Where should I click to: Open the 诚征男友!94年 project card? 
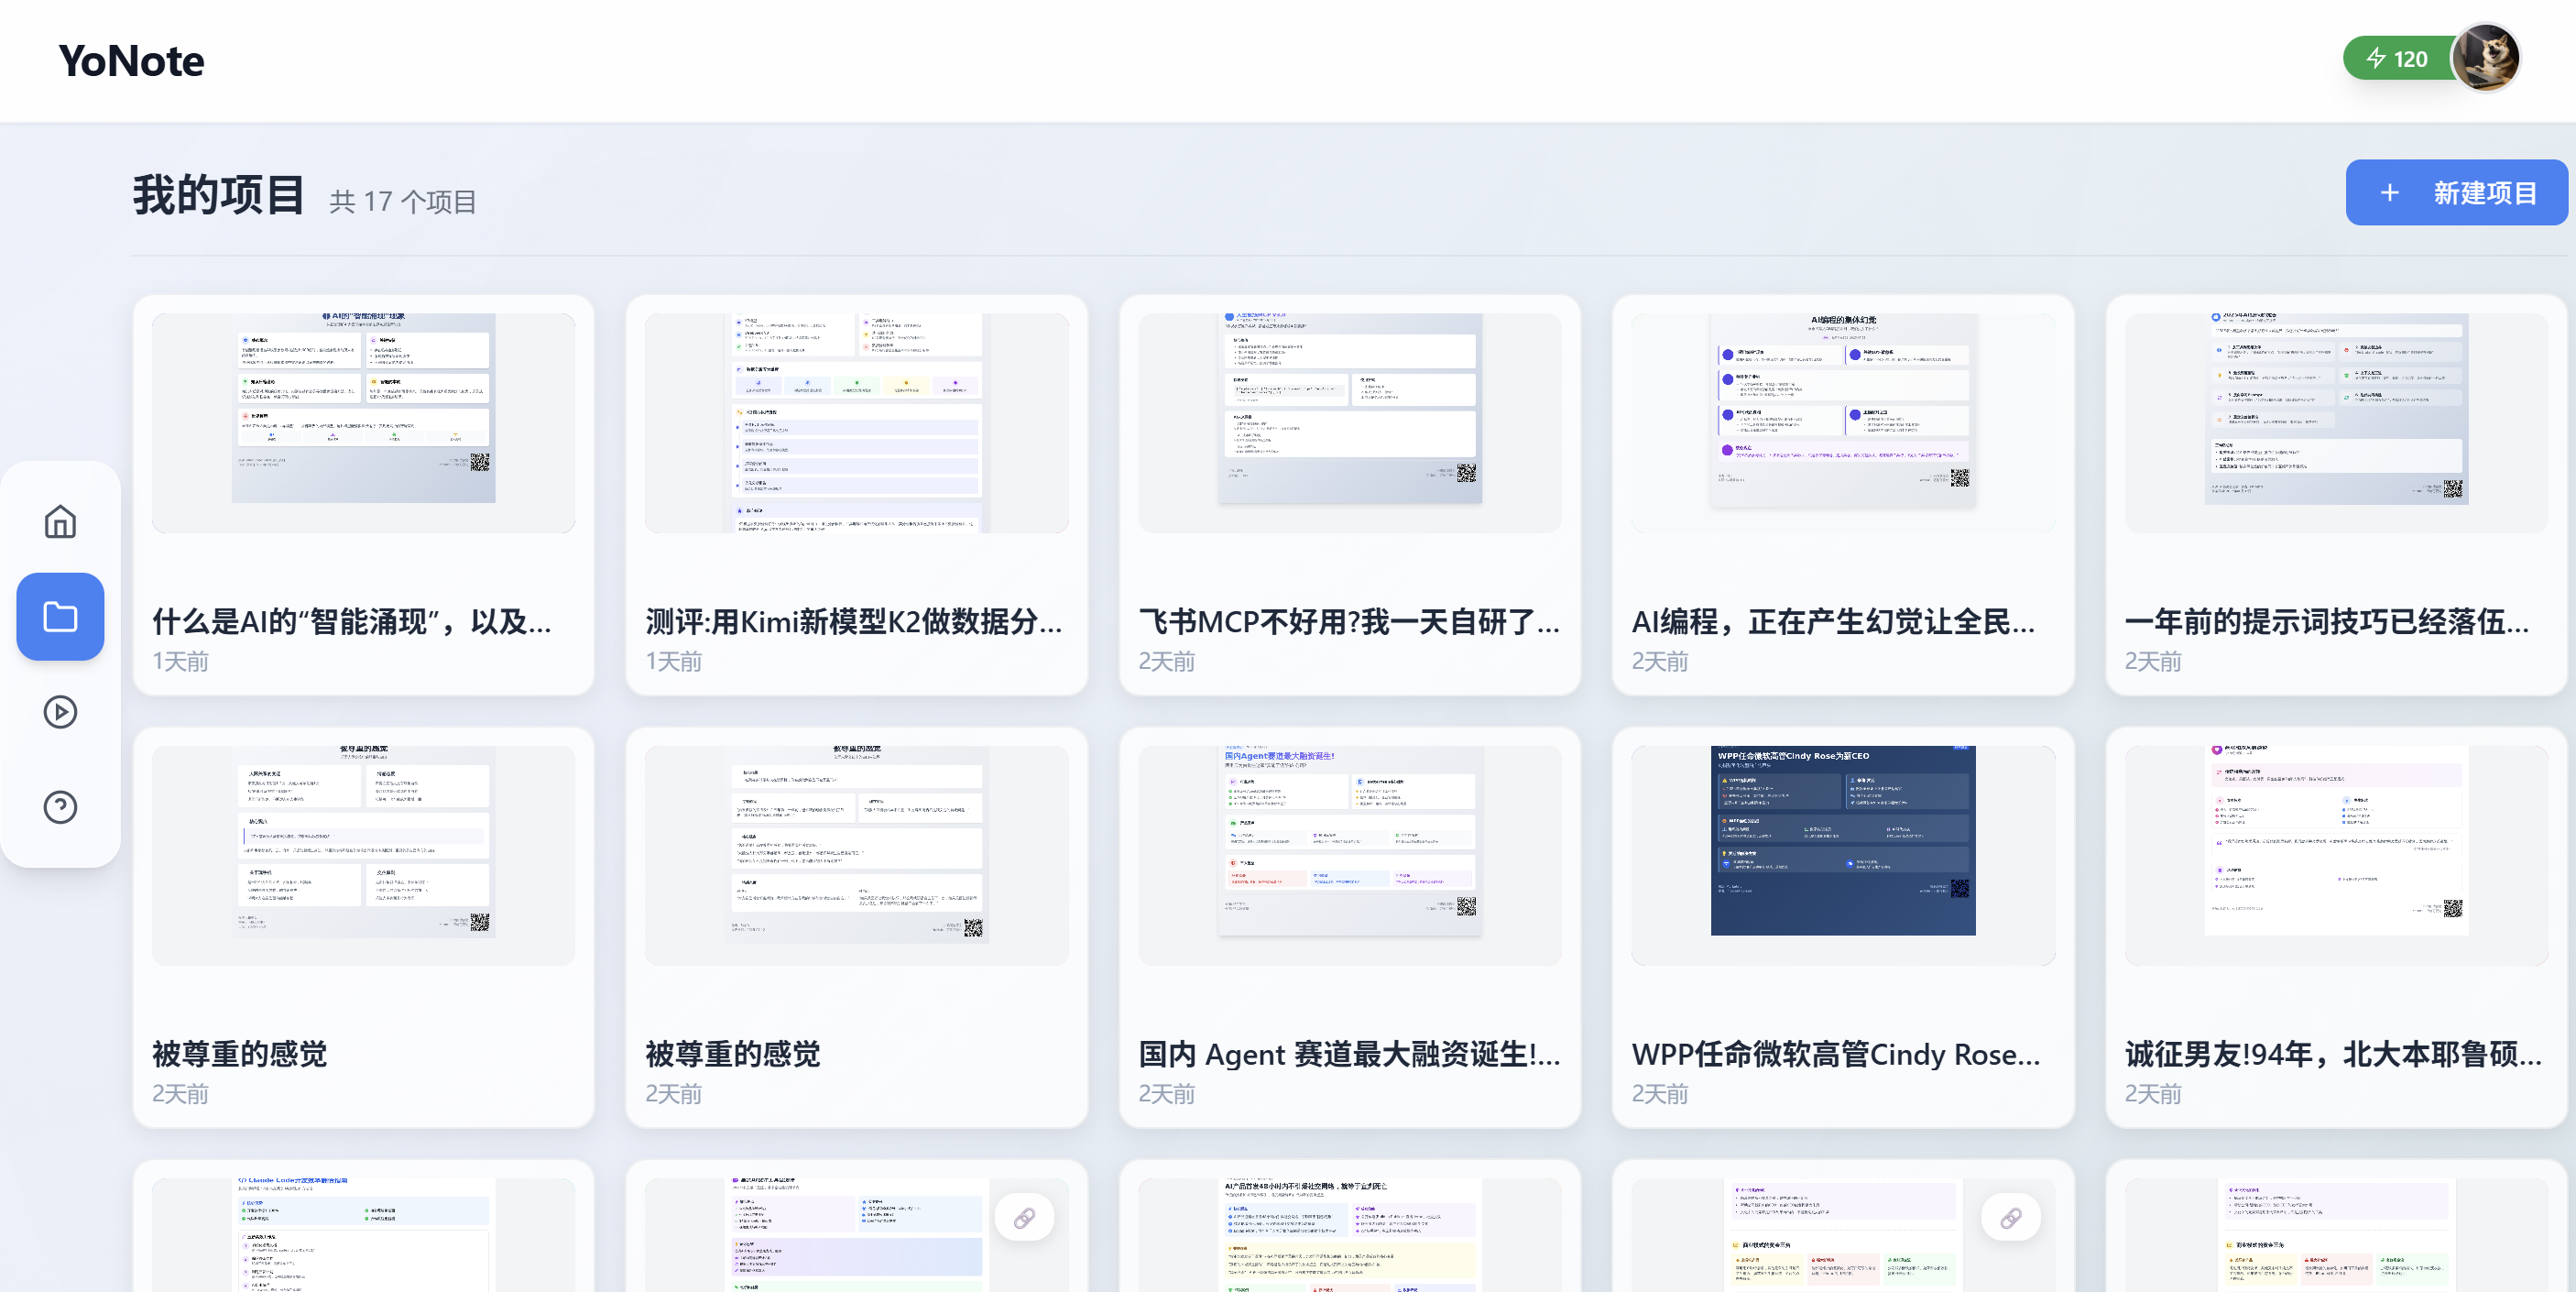(2332, 1053)
